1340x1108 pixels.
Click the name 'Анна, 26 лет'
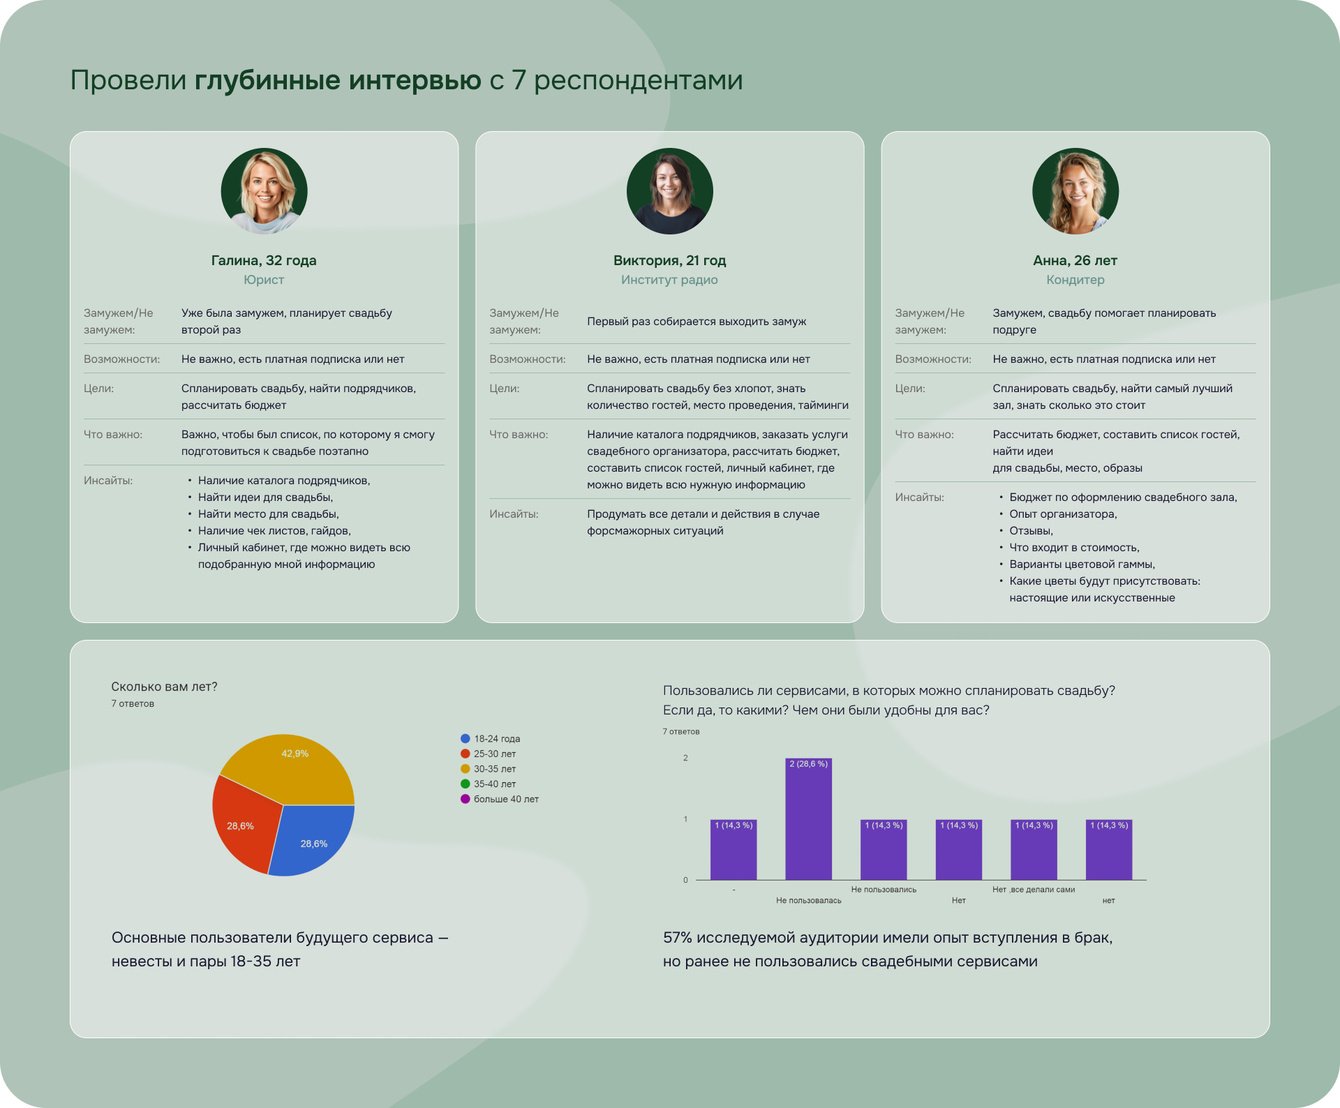pyautogui.click(x=1075, y=260)
